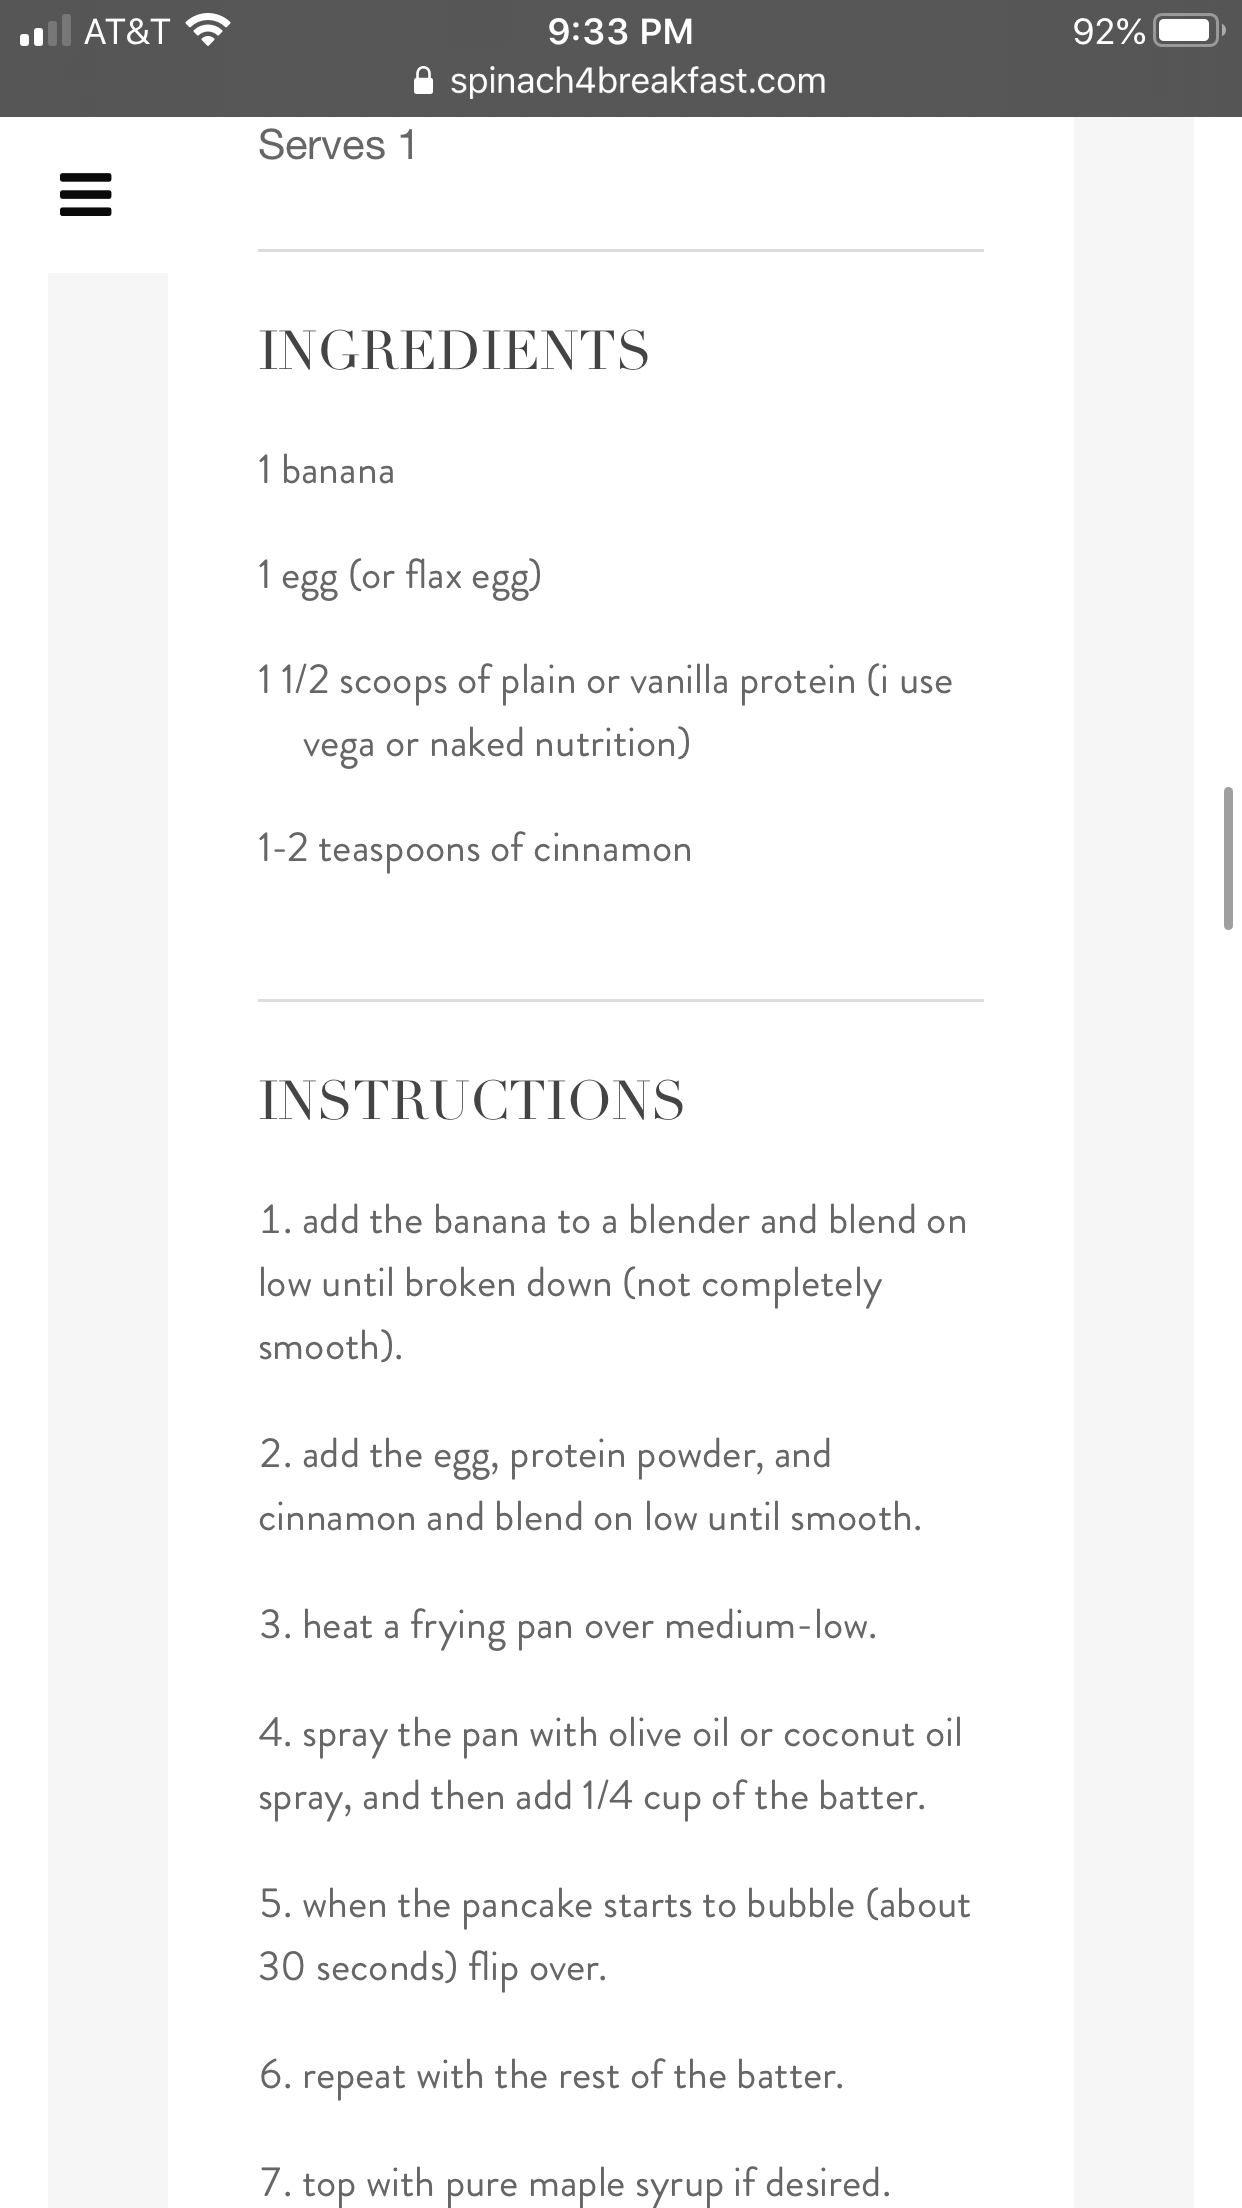Tap the AT&T carrier label
Screen dimensions: 1242x2208
click(x=127, y=32)
